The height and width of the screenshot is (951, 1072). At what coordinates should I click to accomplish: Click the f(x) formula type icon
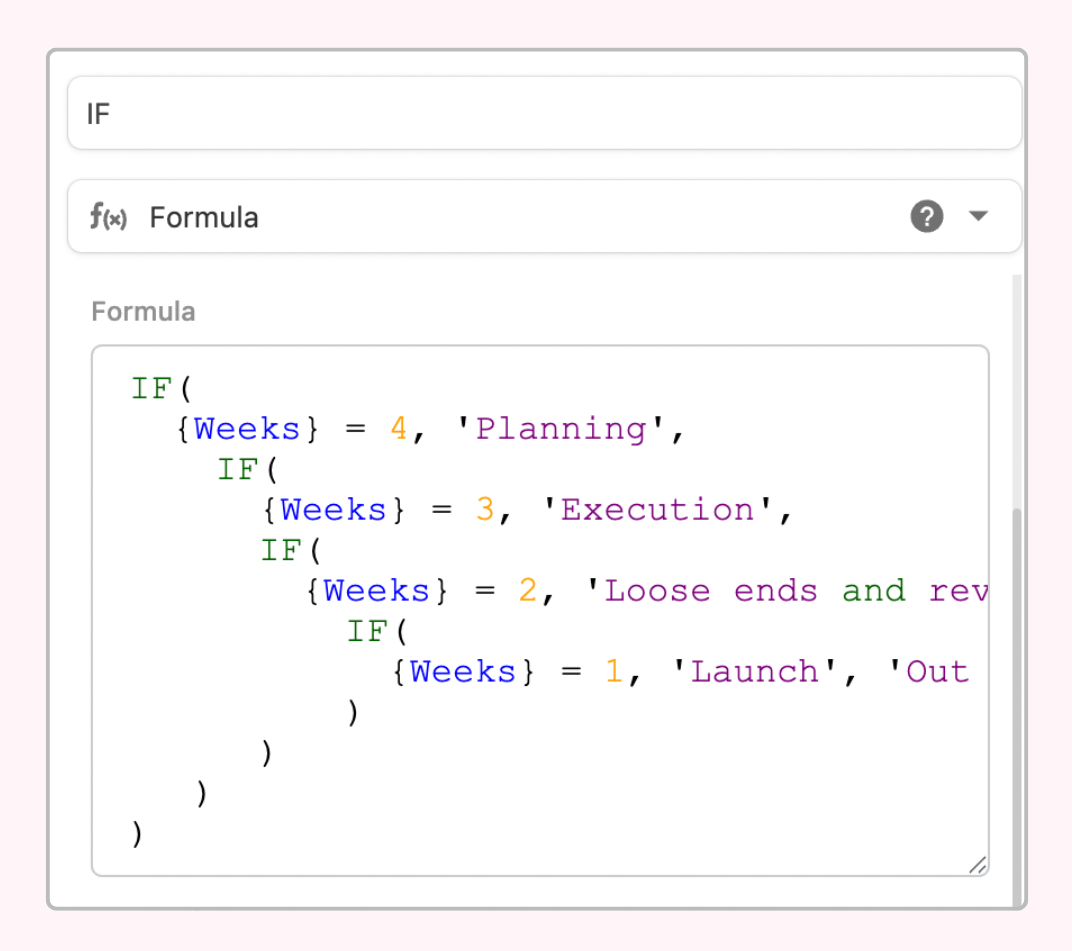point(109,217)
